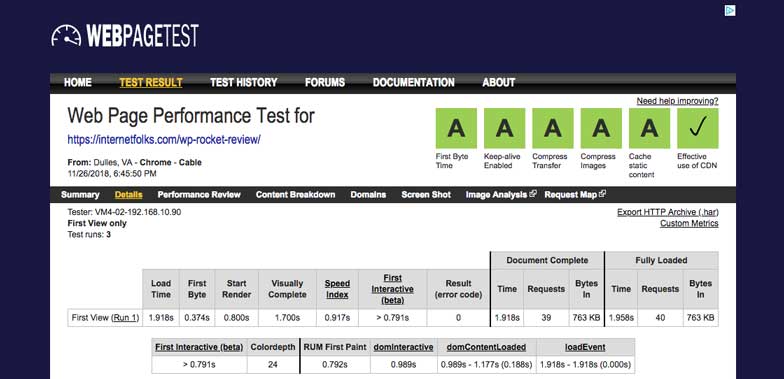
Task: Click the test date 11/26/2018 text
Action: [x=112, y=174]
